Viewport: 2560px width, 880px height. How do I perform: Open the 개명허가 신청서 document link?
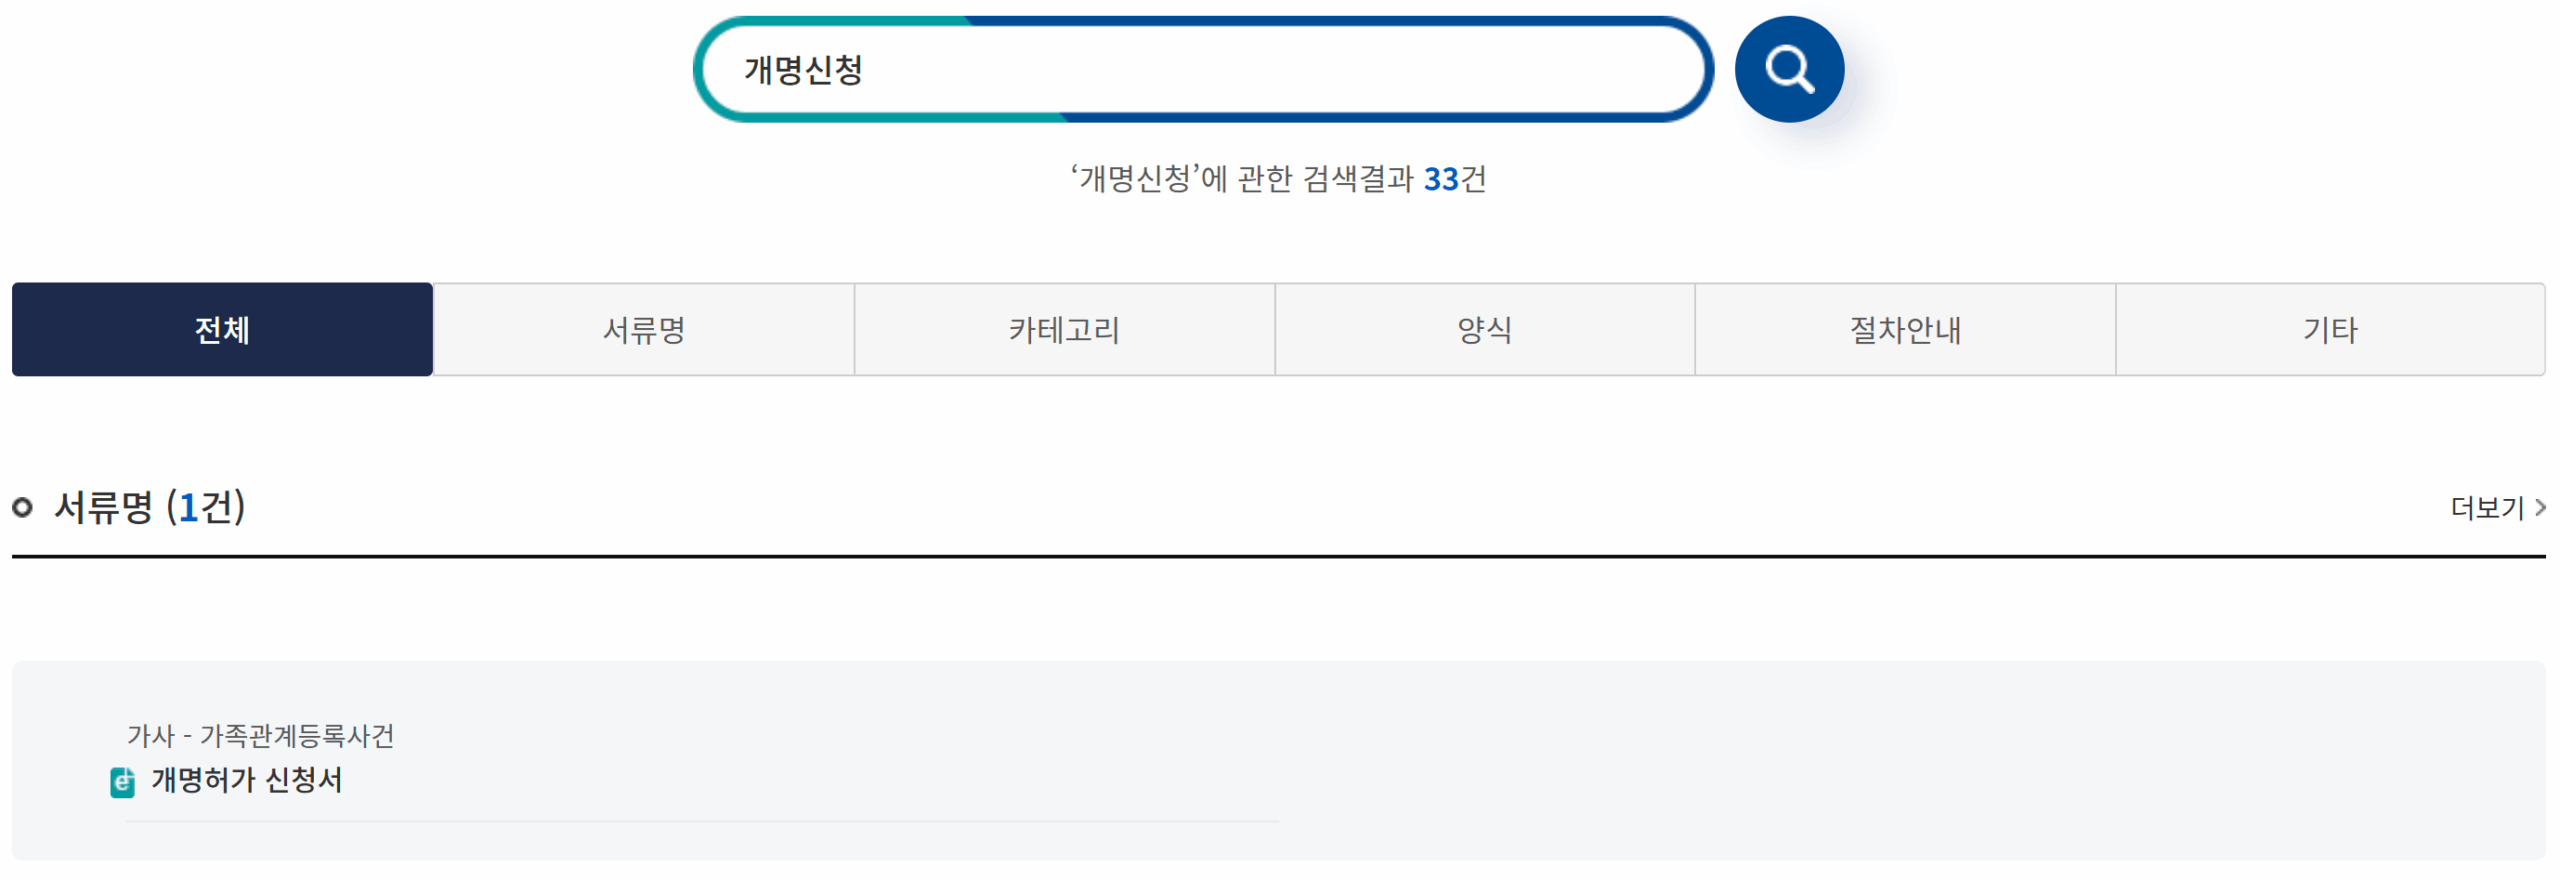coord(246,780)
